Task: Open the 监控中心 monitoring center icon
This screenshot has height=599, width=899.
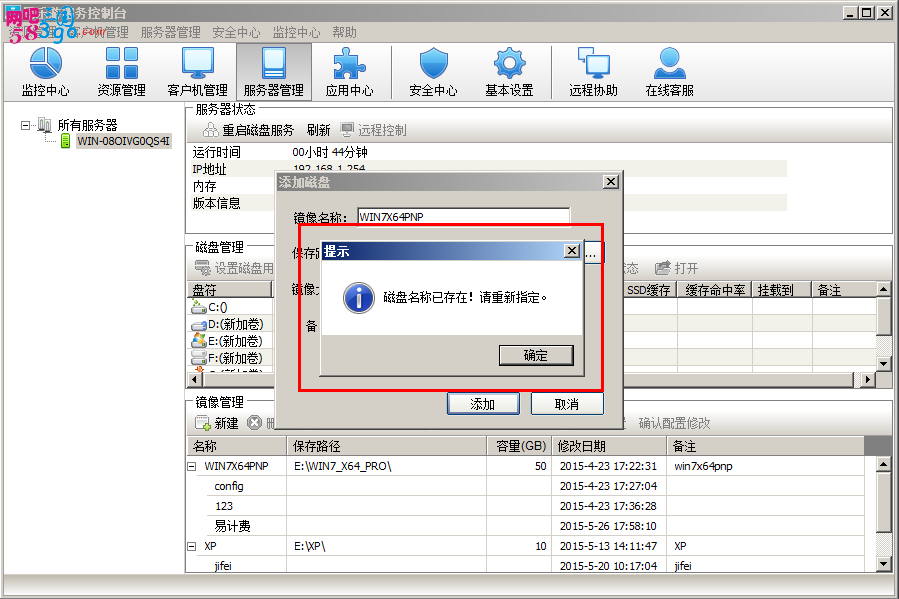Action: point(45,72)
